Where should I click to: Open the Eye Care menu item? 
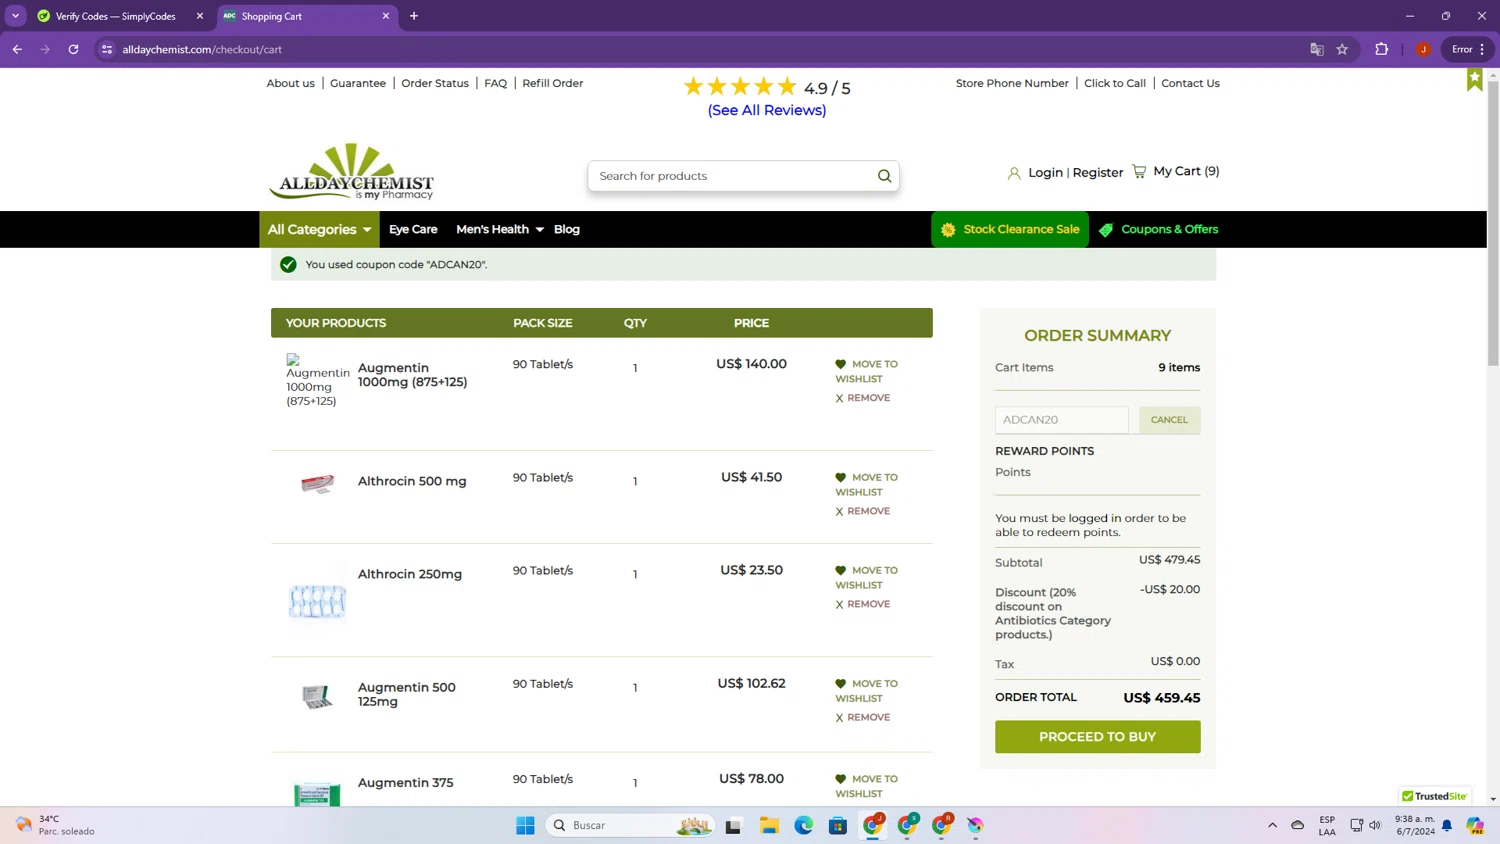(413, 230)
